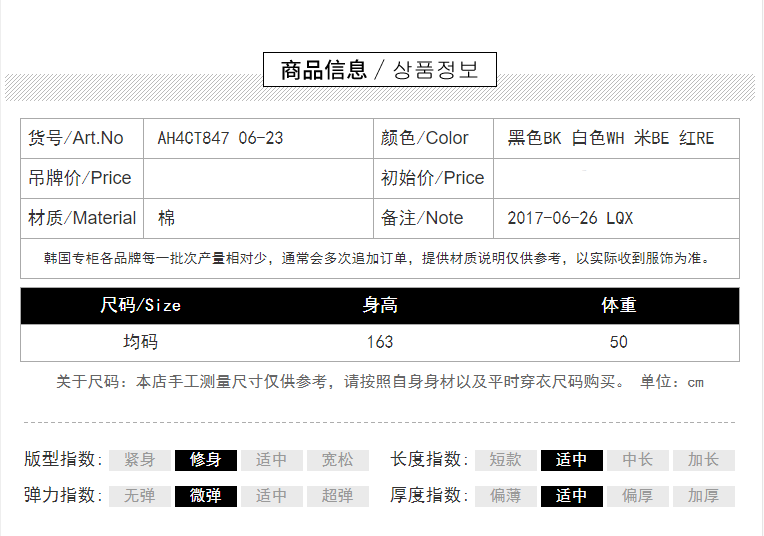Screen dimensions: 764x536
Task: Click the 身高 column header
Action: point(380,306)
